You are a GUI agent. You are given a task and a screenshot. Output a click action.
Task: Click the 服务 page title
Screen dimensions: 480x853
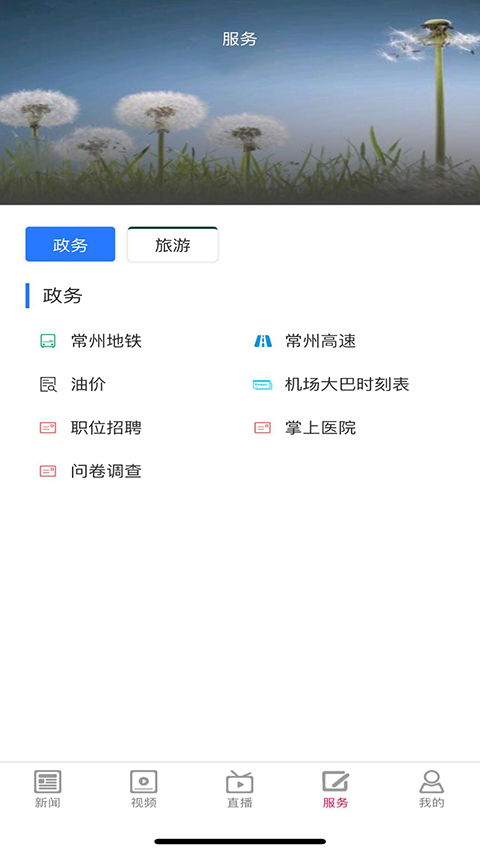pos(239,39)
